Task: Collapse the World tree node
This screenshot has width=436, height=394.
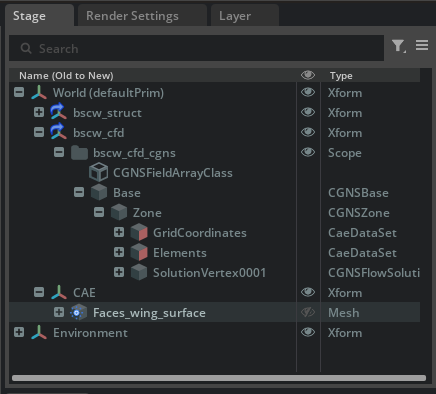Action: point(19,92)
